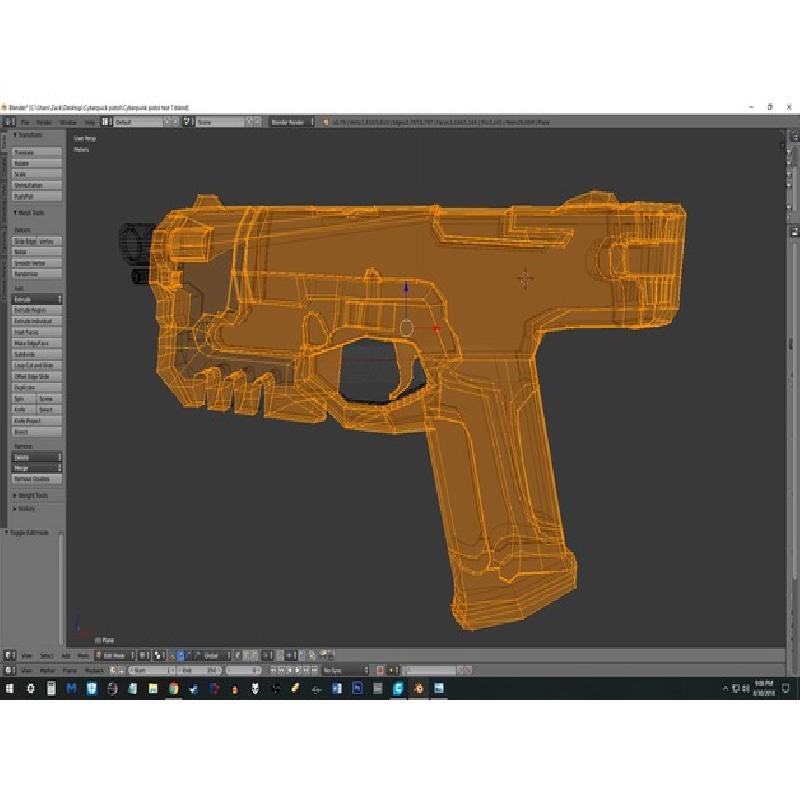Open Photoshop from taskbar
Viewport: 800px width, 800px height.
[357, 689]
